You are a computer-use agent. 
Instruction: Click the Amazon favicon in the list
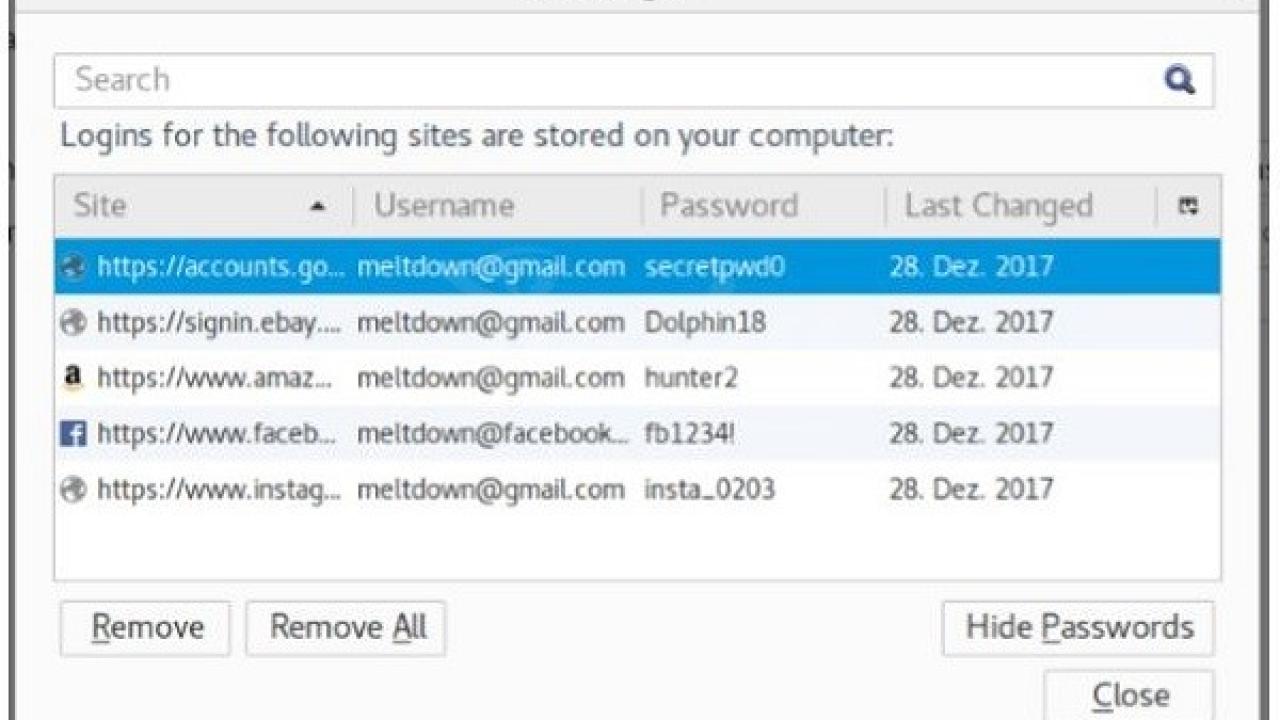(73, 377)
